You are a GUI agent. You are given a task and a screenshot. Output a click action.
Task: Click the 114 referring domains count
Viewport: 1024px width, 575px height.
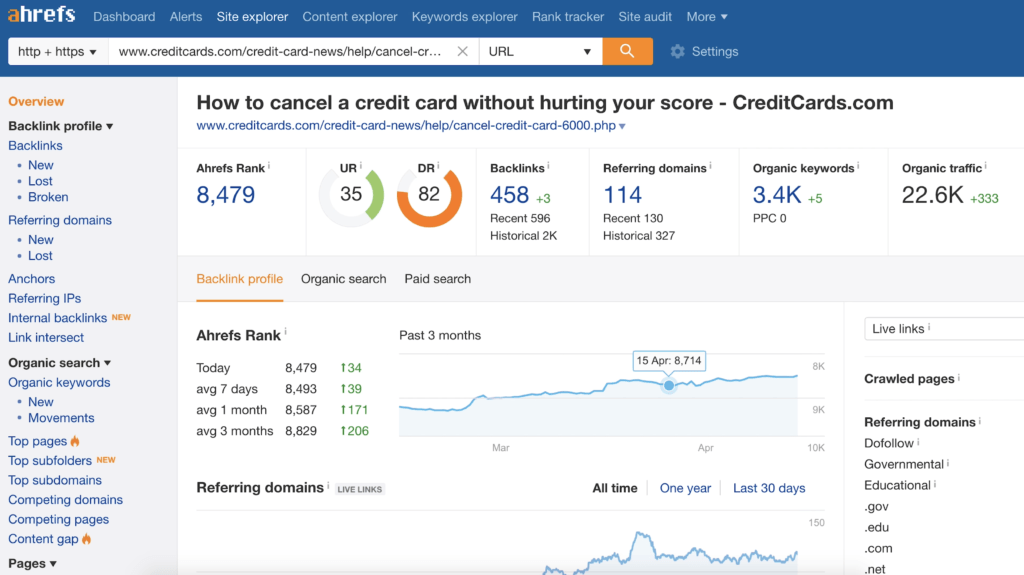point(622,195)
